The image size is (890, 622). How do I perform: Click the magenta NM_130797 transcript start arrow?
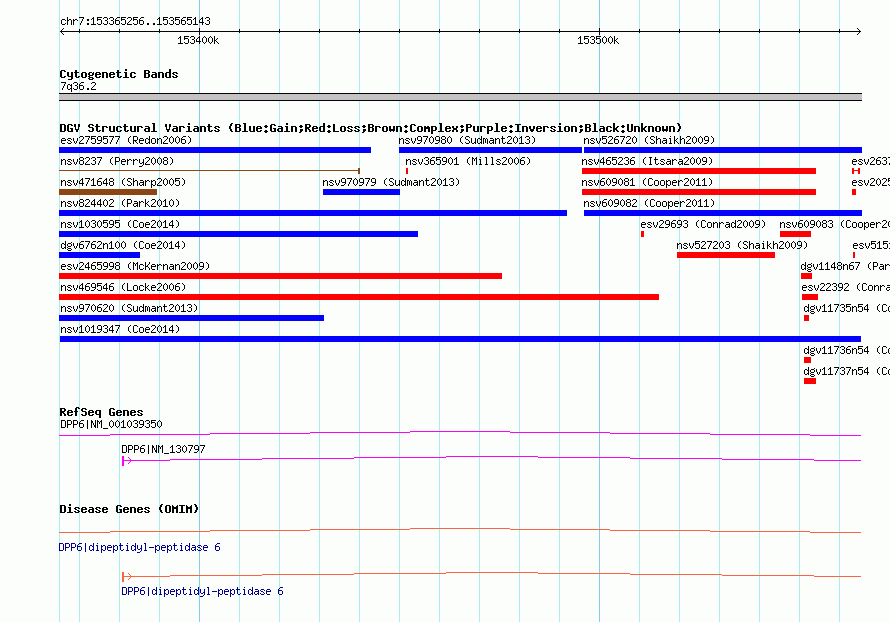127,461
